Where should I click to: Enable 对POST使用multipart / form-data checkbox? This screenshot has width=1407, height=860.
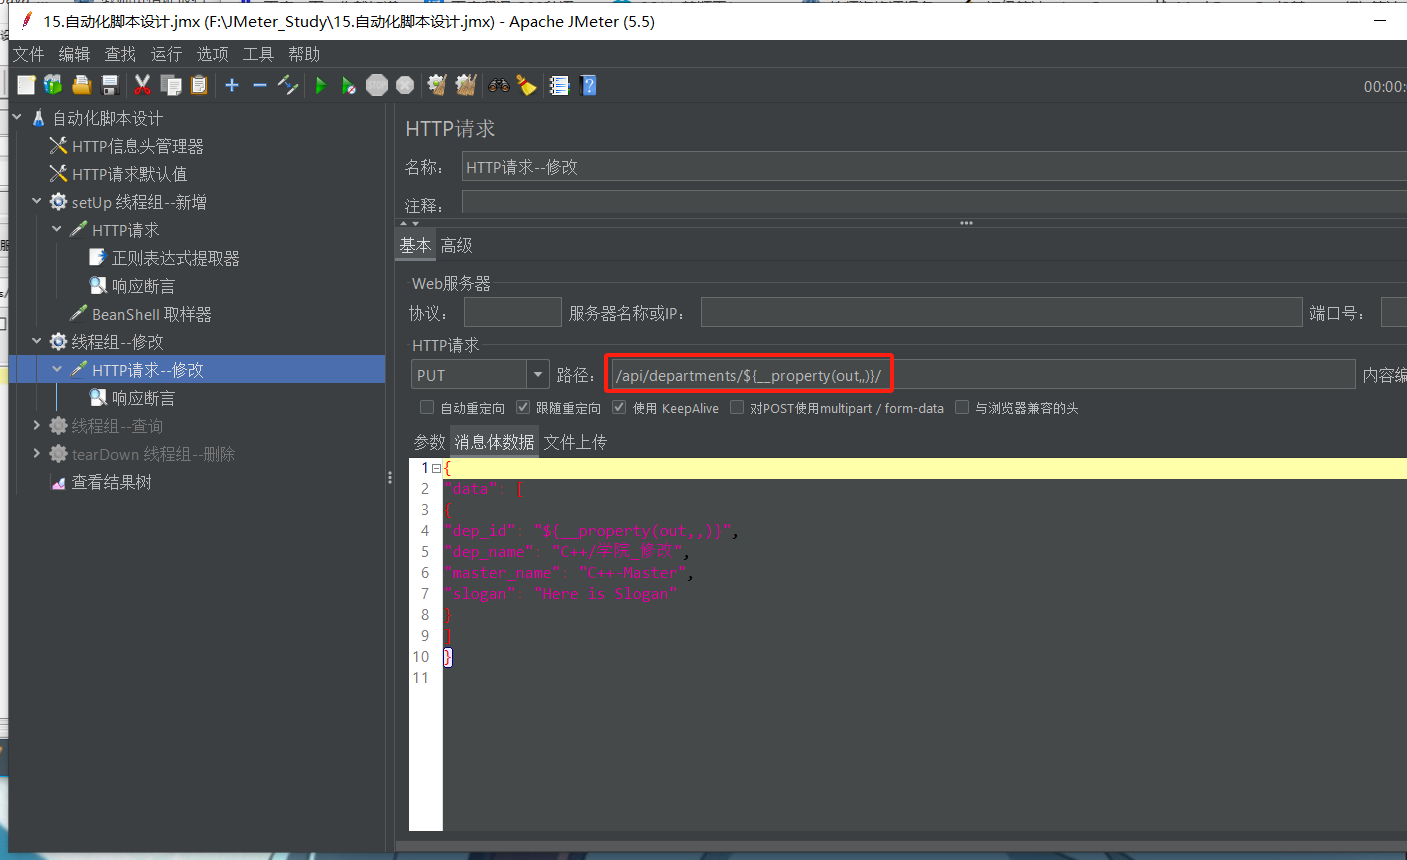pos(737,407)
